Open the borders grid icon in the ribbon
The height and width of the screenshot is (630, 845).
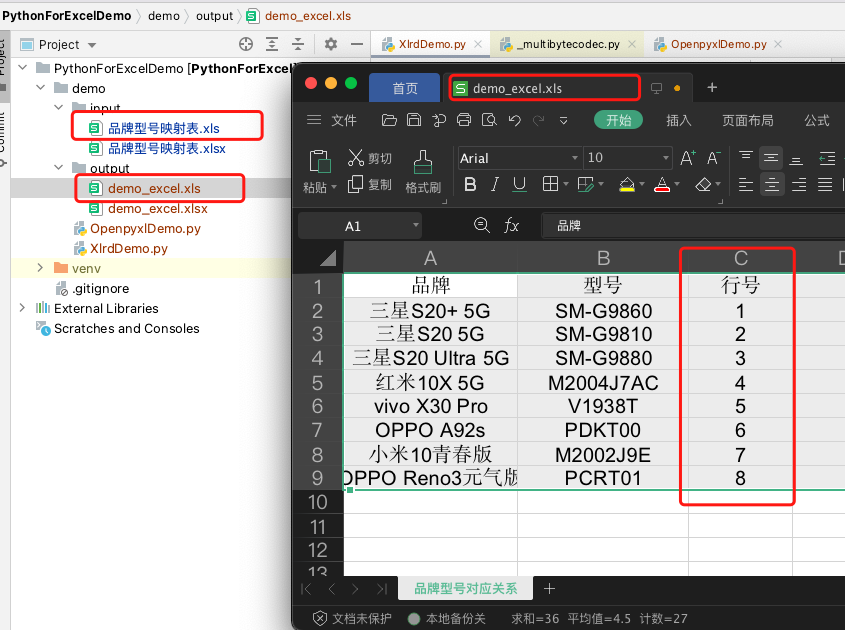552,184
